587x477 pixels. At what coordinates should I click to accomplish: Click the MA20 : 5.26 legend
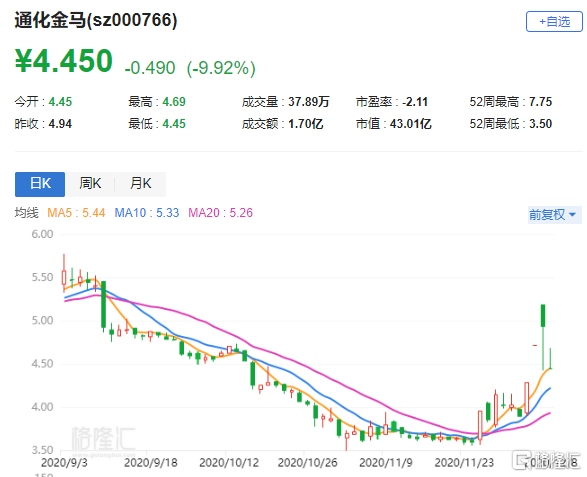[220, 213]
